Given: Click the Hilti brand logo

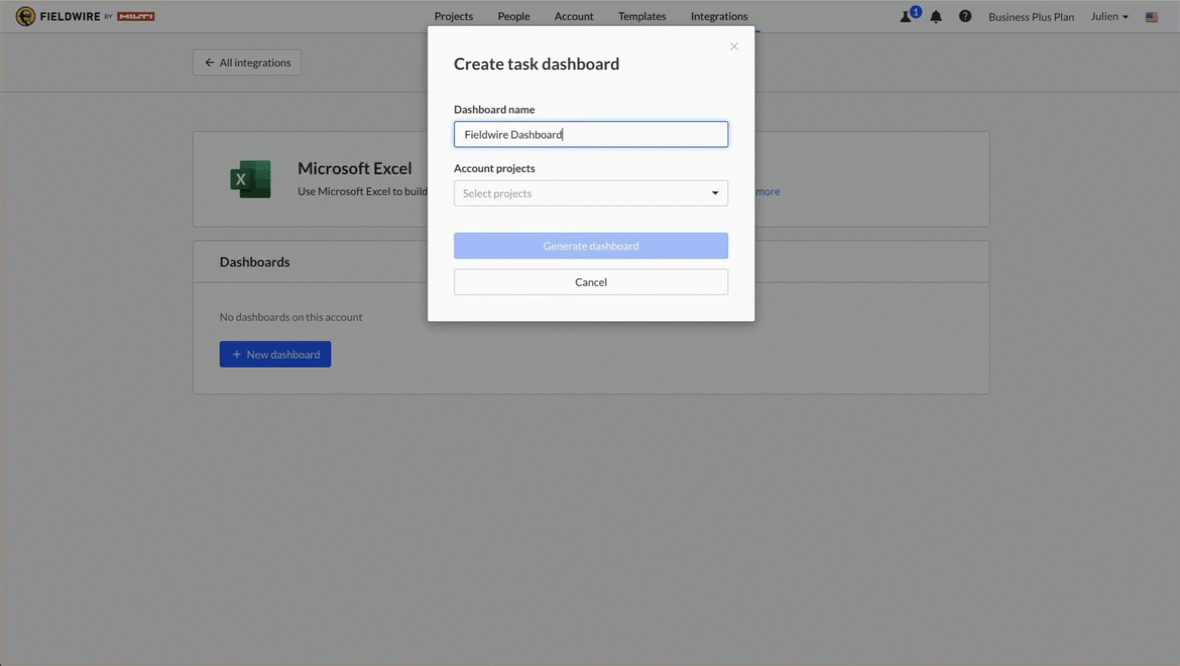Looking at the screenshot, I should click(136, 16).
